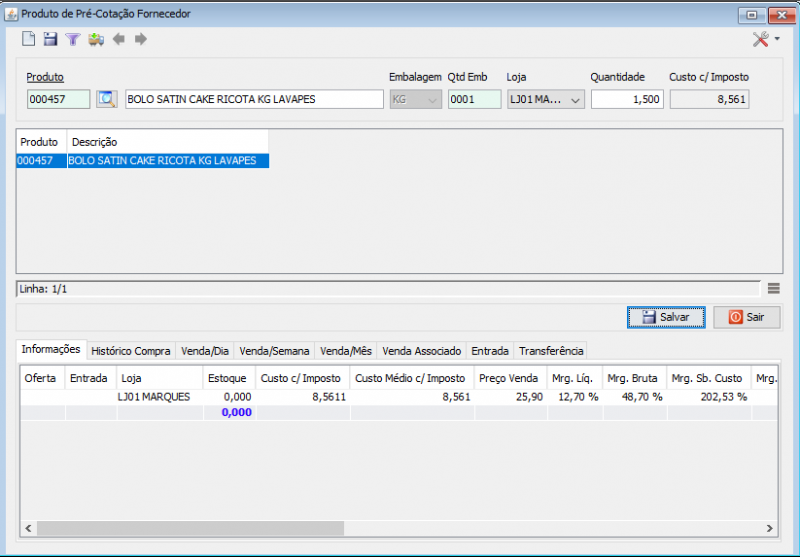Click the LJ01 MARQUES cell
The width and height of the screenshot is (800, 557).
click(160, 397)
